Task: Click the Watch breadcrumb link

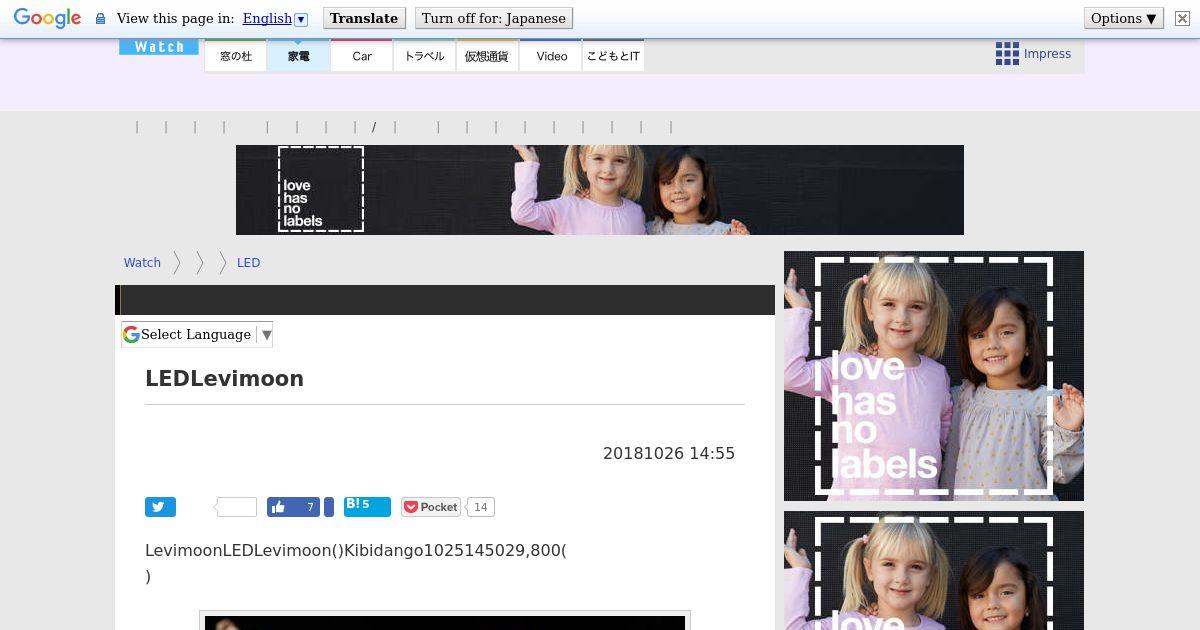Action: click(142, 263)
